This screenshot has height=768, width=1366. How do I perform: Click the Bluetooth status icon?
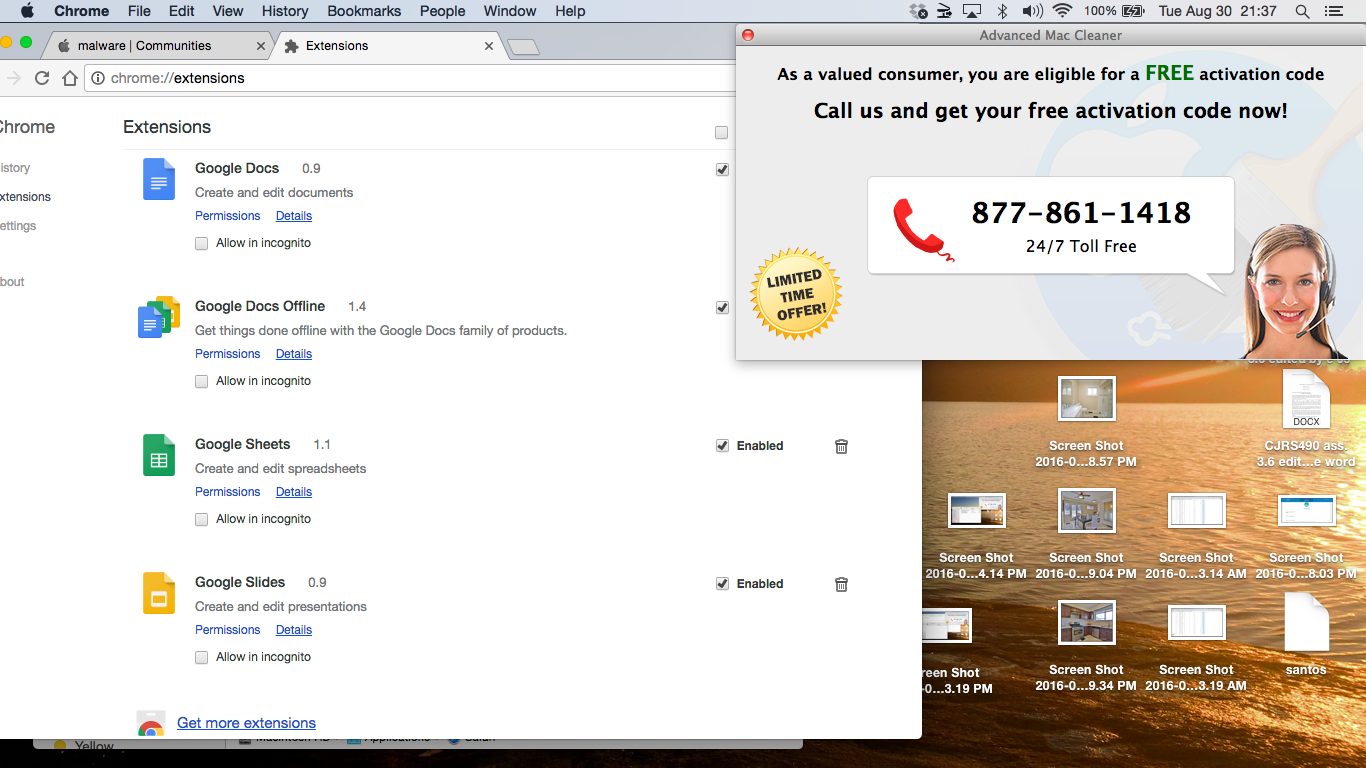1002,11
